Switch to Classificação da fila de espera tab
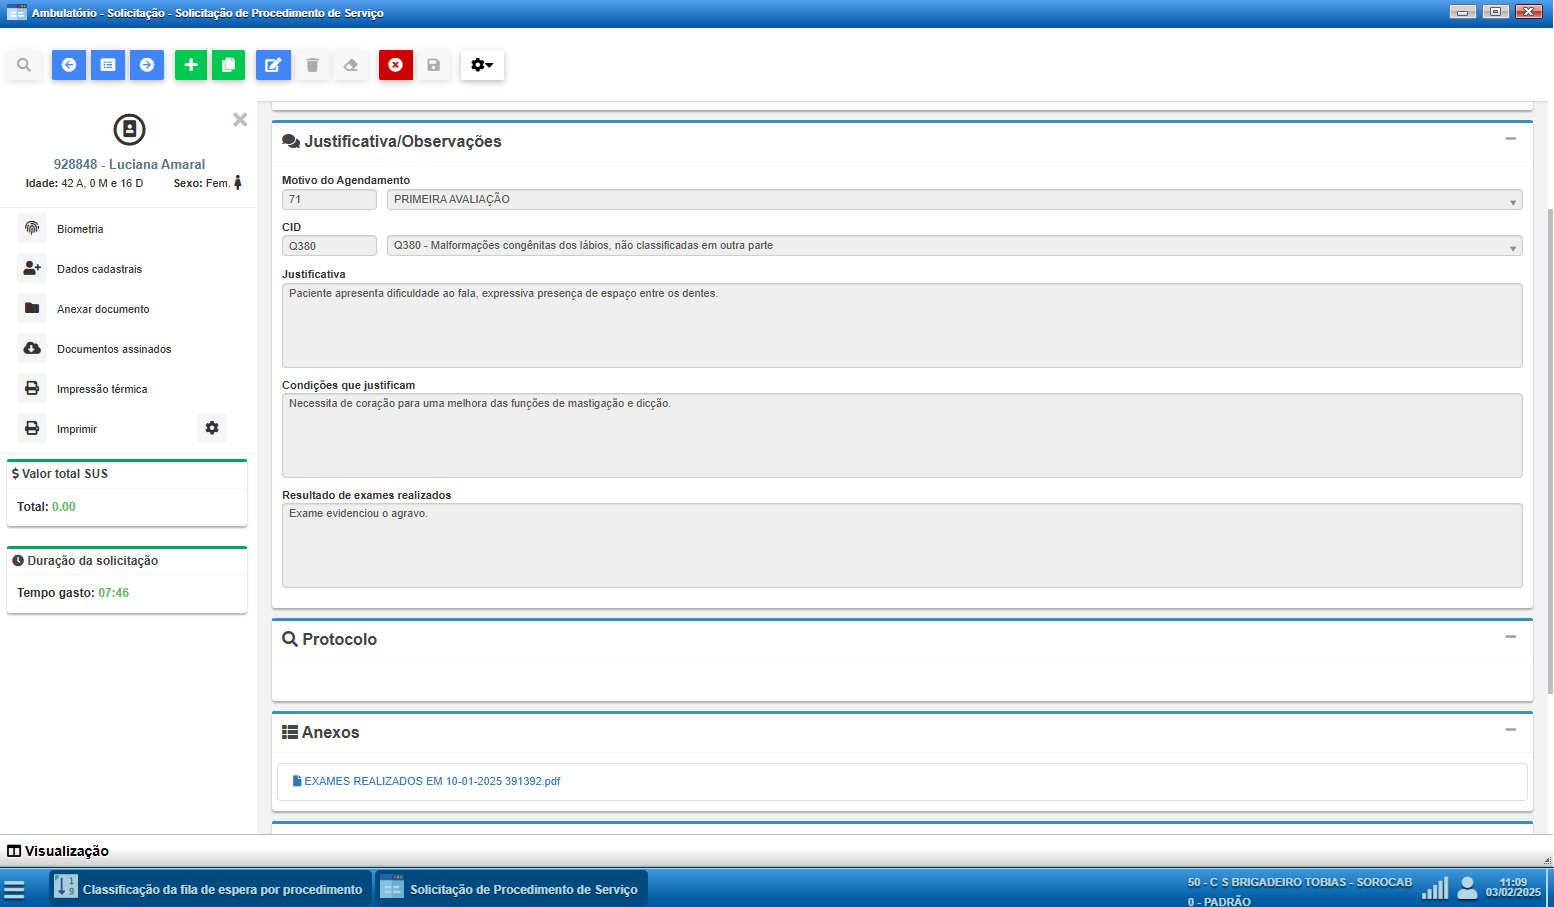 211,889
